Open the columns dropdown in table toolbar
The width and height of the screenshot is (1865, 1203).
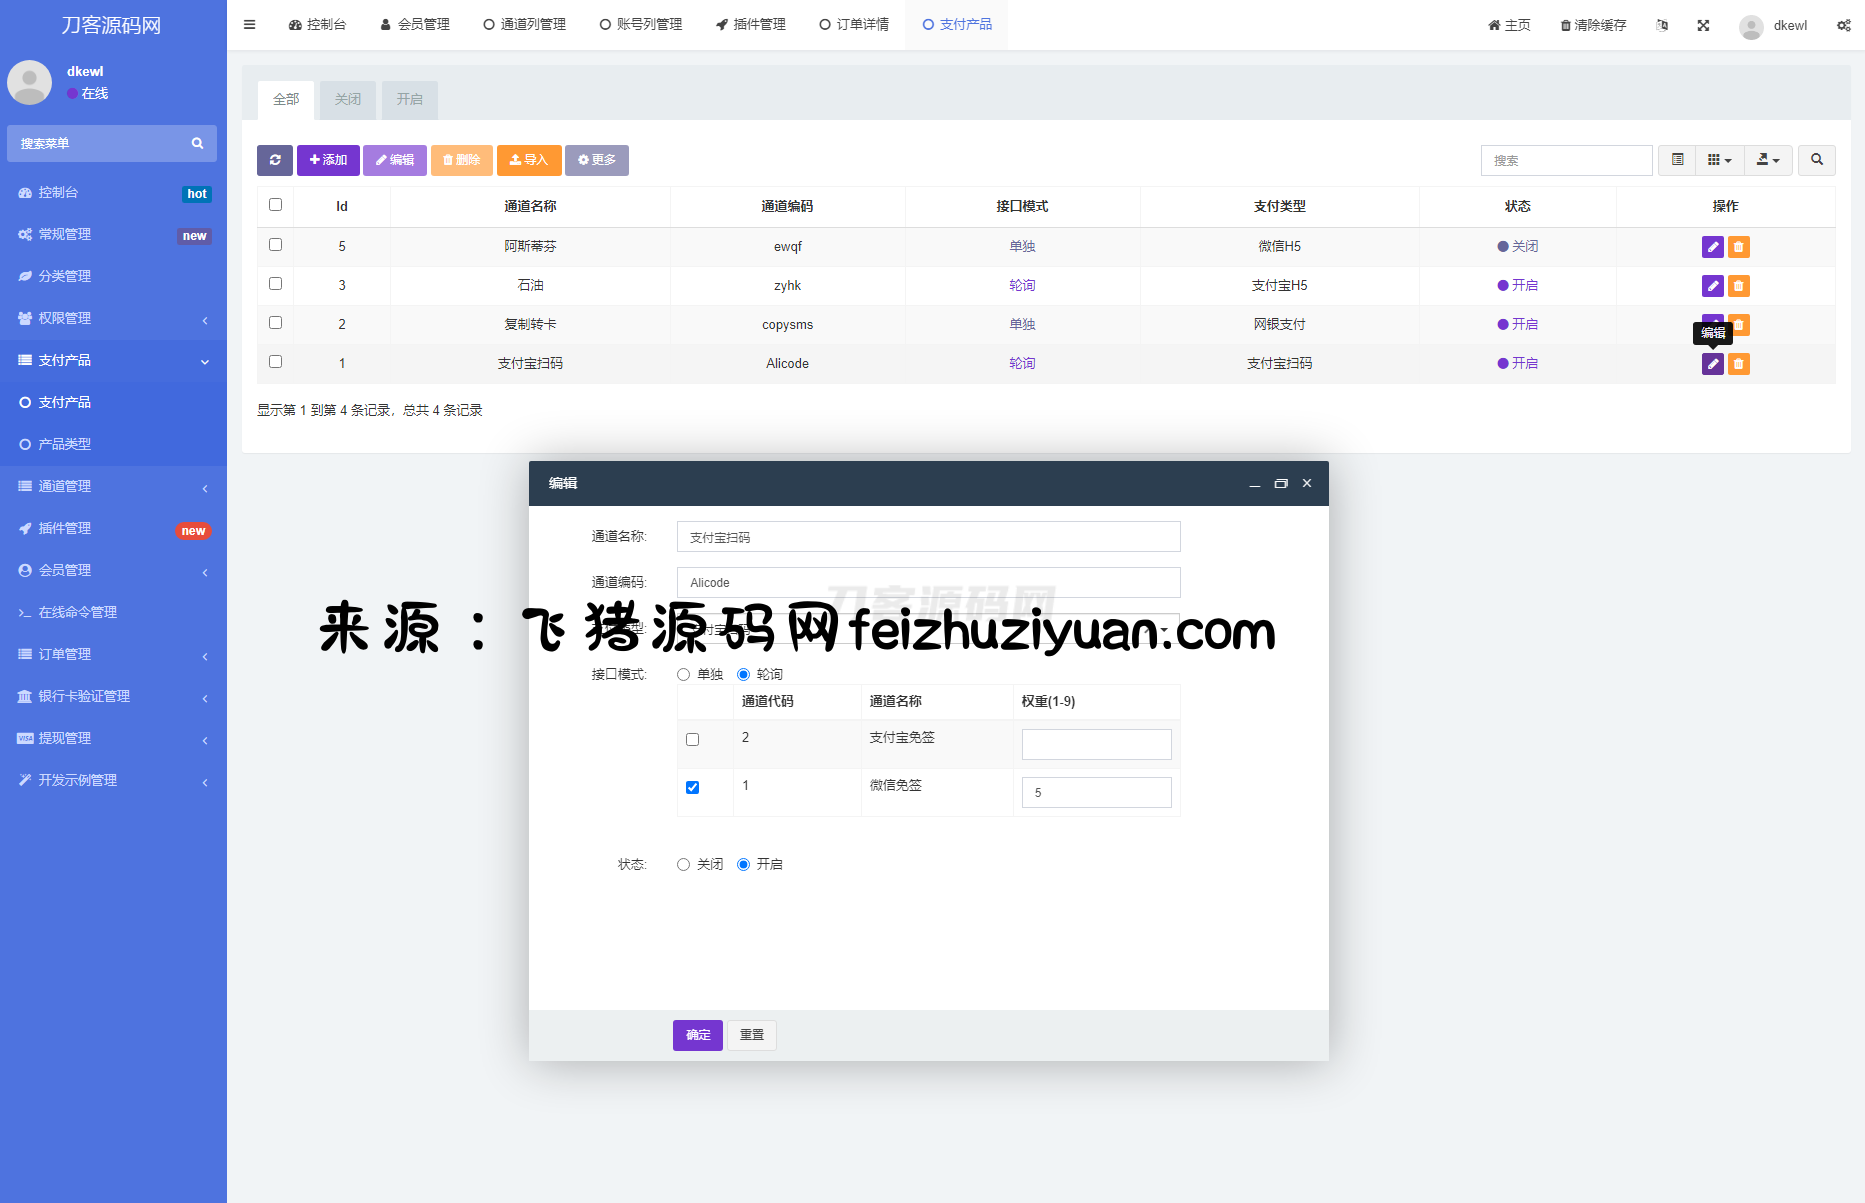(1719, 160)
